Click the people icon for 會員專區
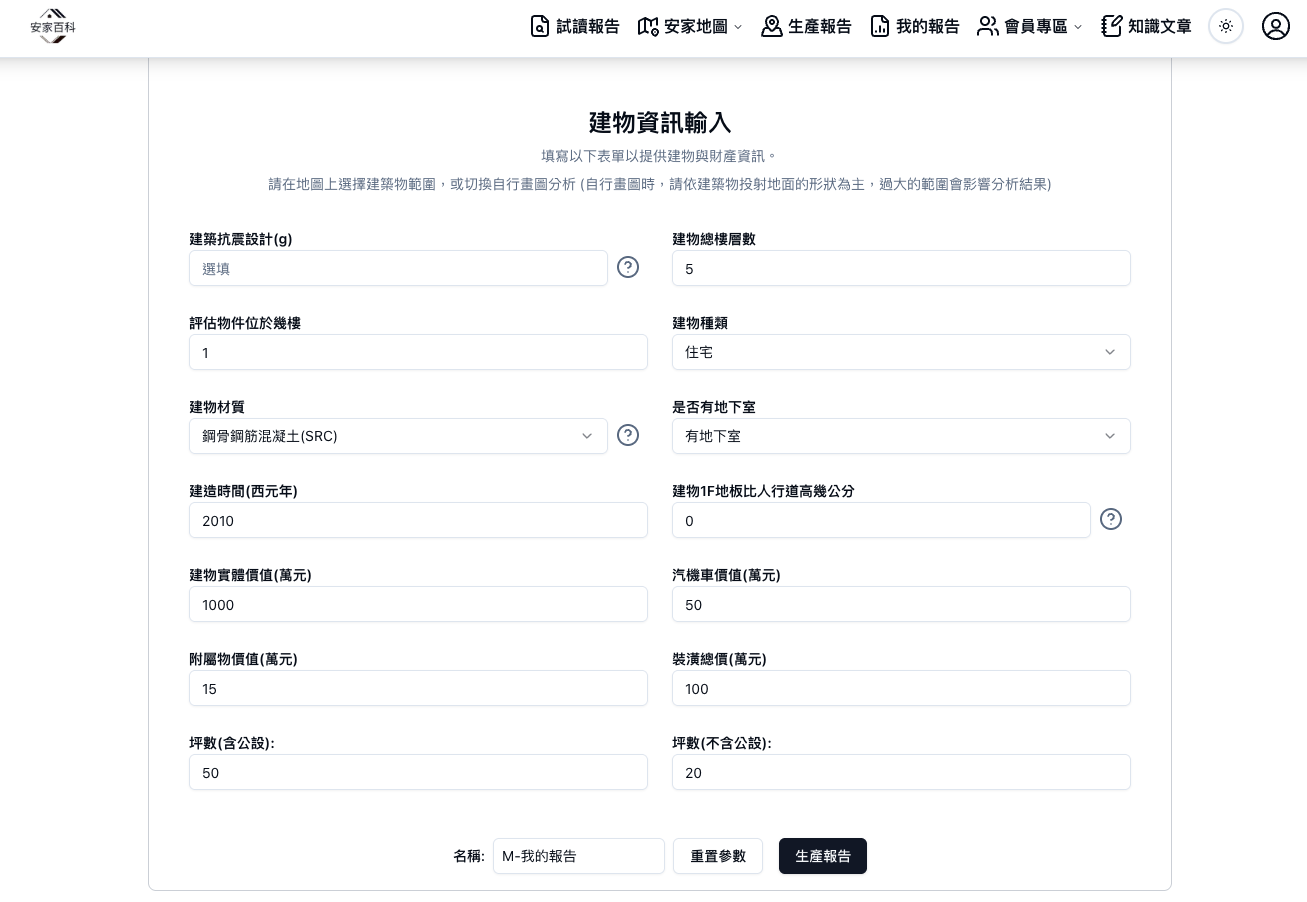 tap(988, 26)
